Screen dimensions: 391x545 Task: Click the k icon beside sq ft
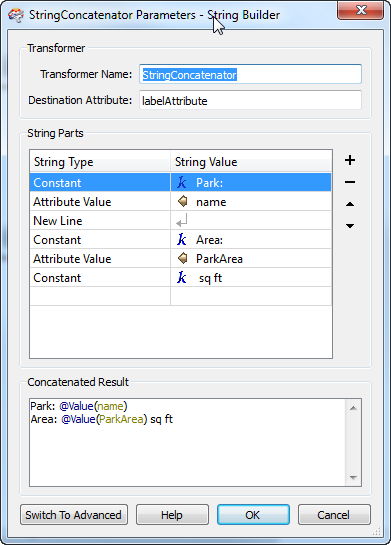(x=181, y=277)
